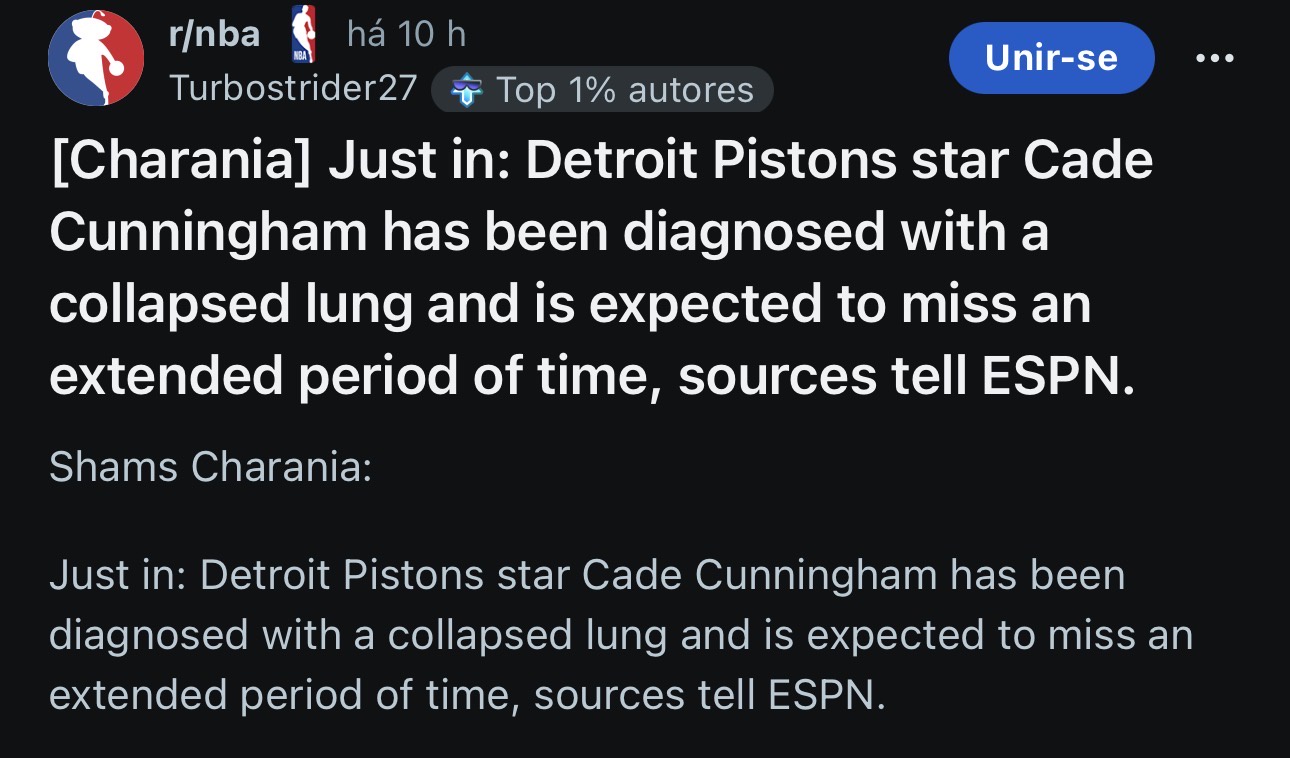The image size is (1290, 758).
Task: Click the Top 1% autores badge icon
Action: (x=467, y=90)
